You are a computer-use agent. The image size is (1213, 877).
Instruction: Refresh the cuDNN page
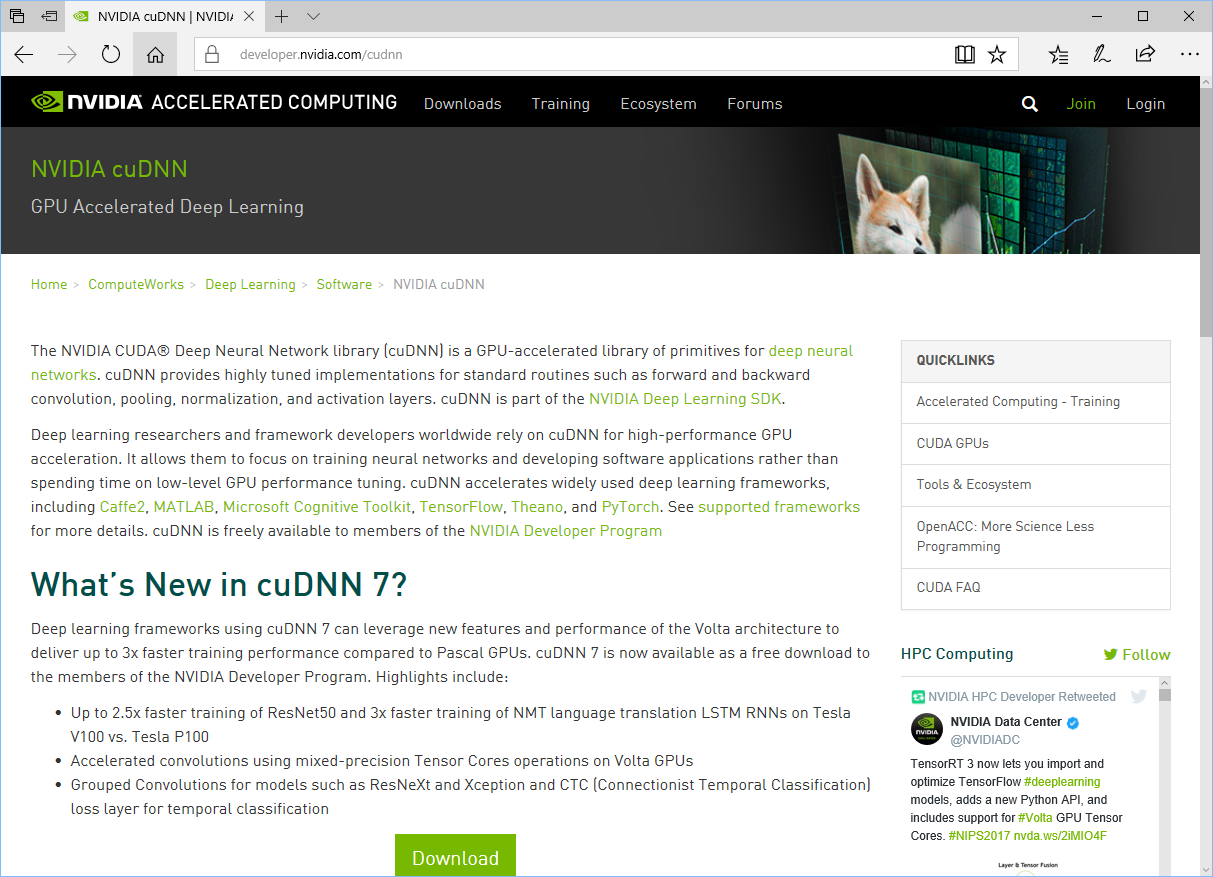click(x=111, y=55)
